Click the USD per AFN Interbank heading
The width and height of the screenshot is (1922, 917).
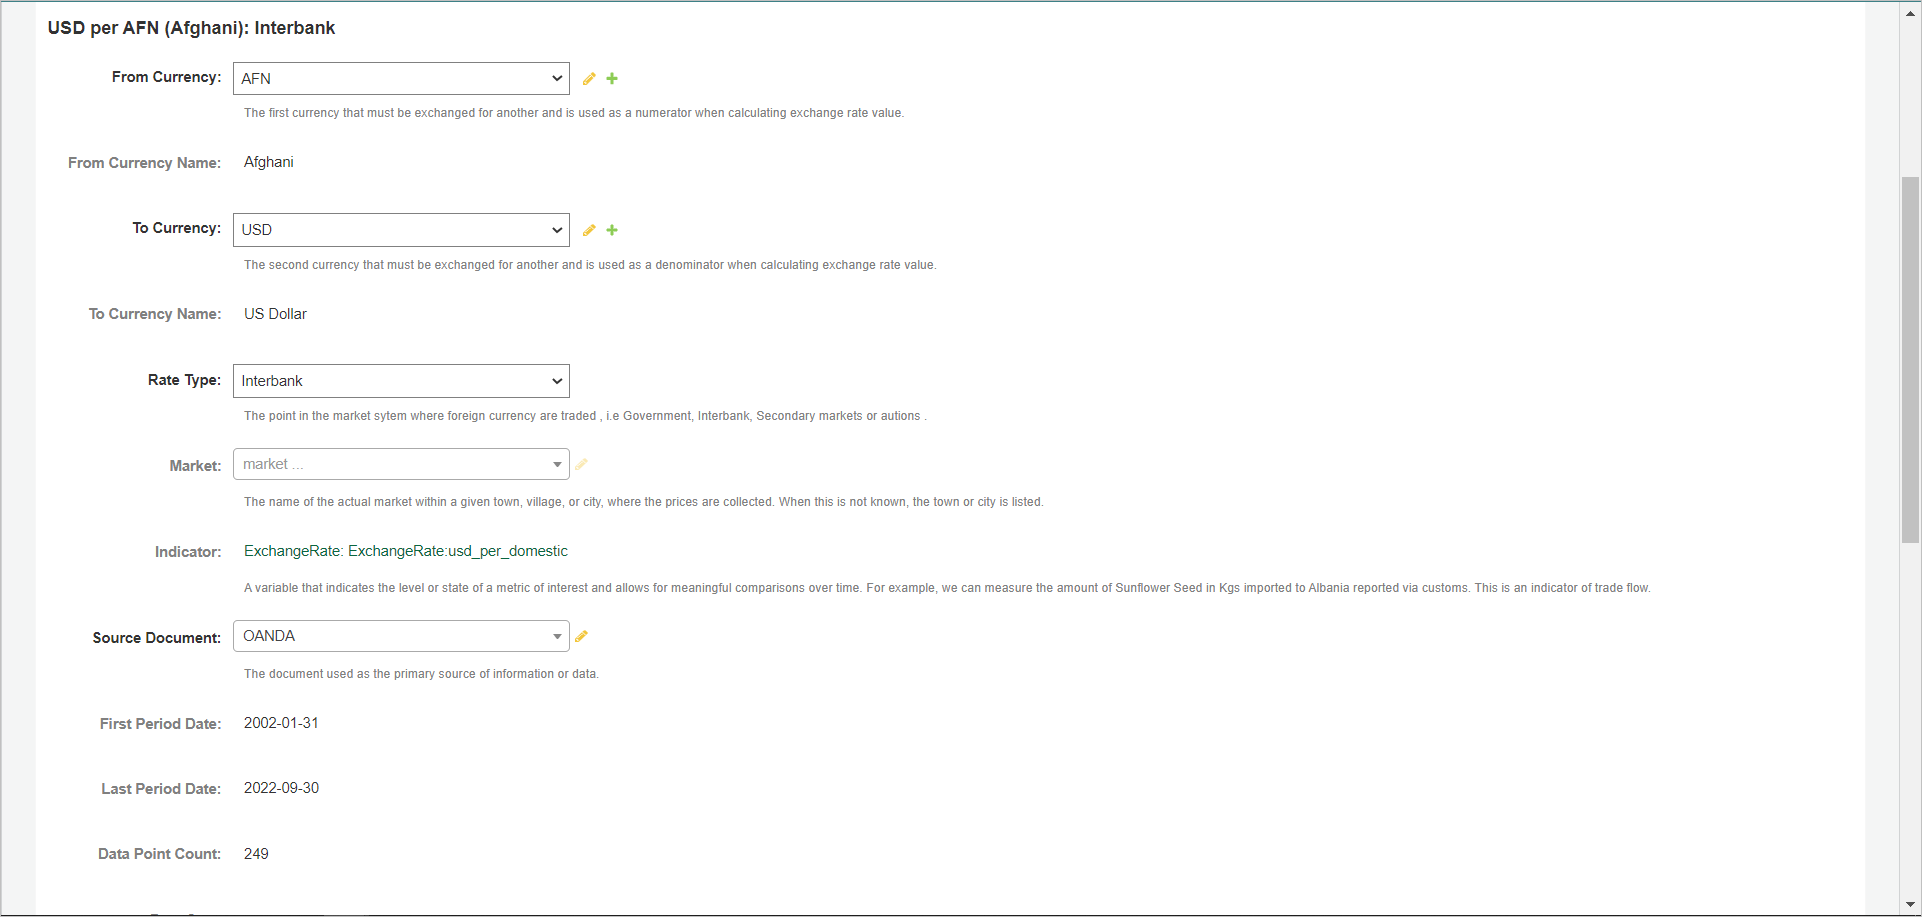[191, 28]
